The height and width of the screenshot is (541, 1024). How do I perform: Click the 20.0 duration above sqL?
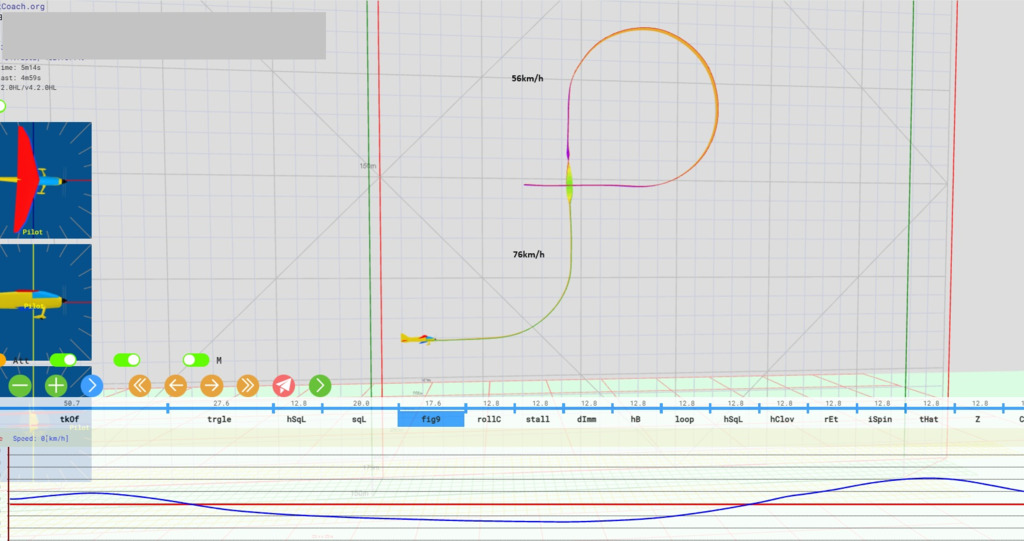coord(360,404)
